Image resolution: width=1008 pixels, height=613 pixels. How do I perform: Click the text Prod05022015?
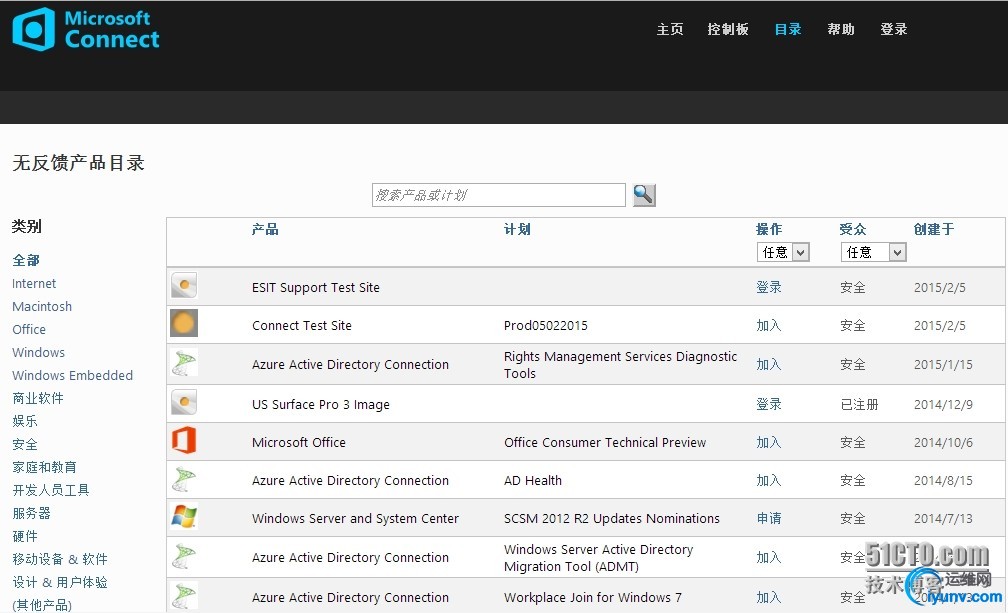coord(546,325)
